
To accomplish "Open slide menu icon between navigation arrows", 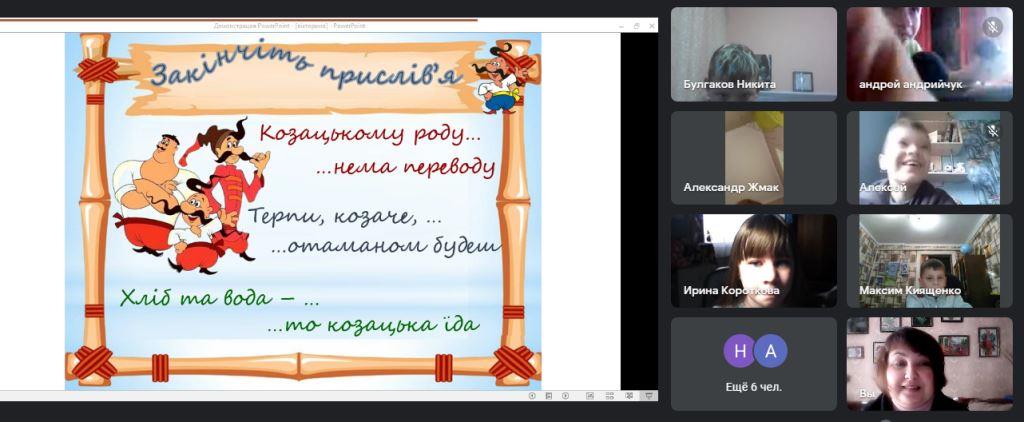I will point(549,396).
